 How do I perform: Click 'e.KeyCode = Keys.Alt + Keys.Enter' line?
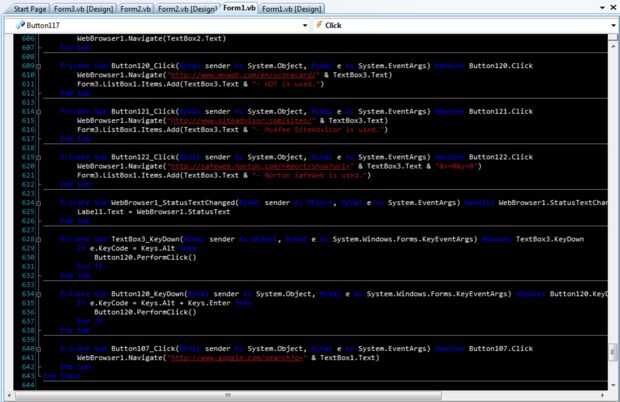pyautogui.click(x=160, y=303)
